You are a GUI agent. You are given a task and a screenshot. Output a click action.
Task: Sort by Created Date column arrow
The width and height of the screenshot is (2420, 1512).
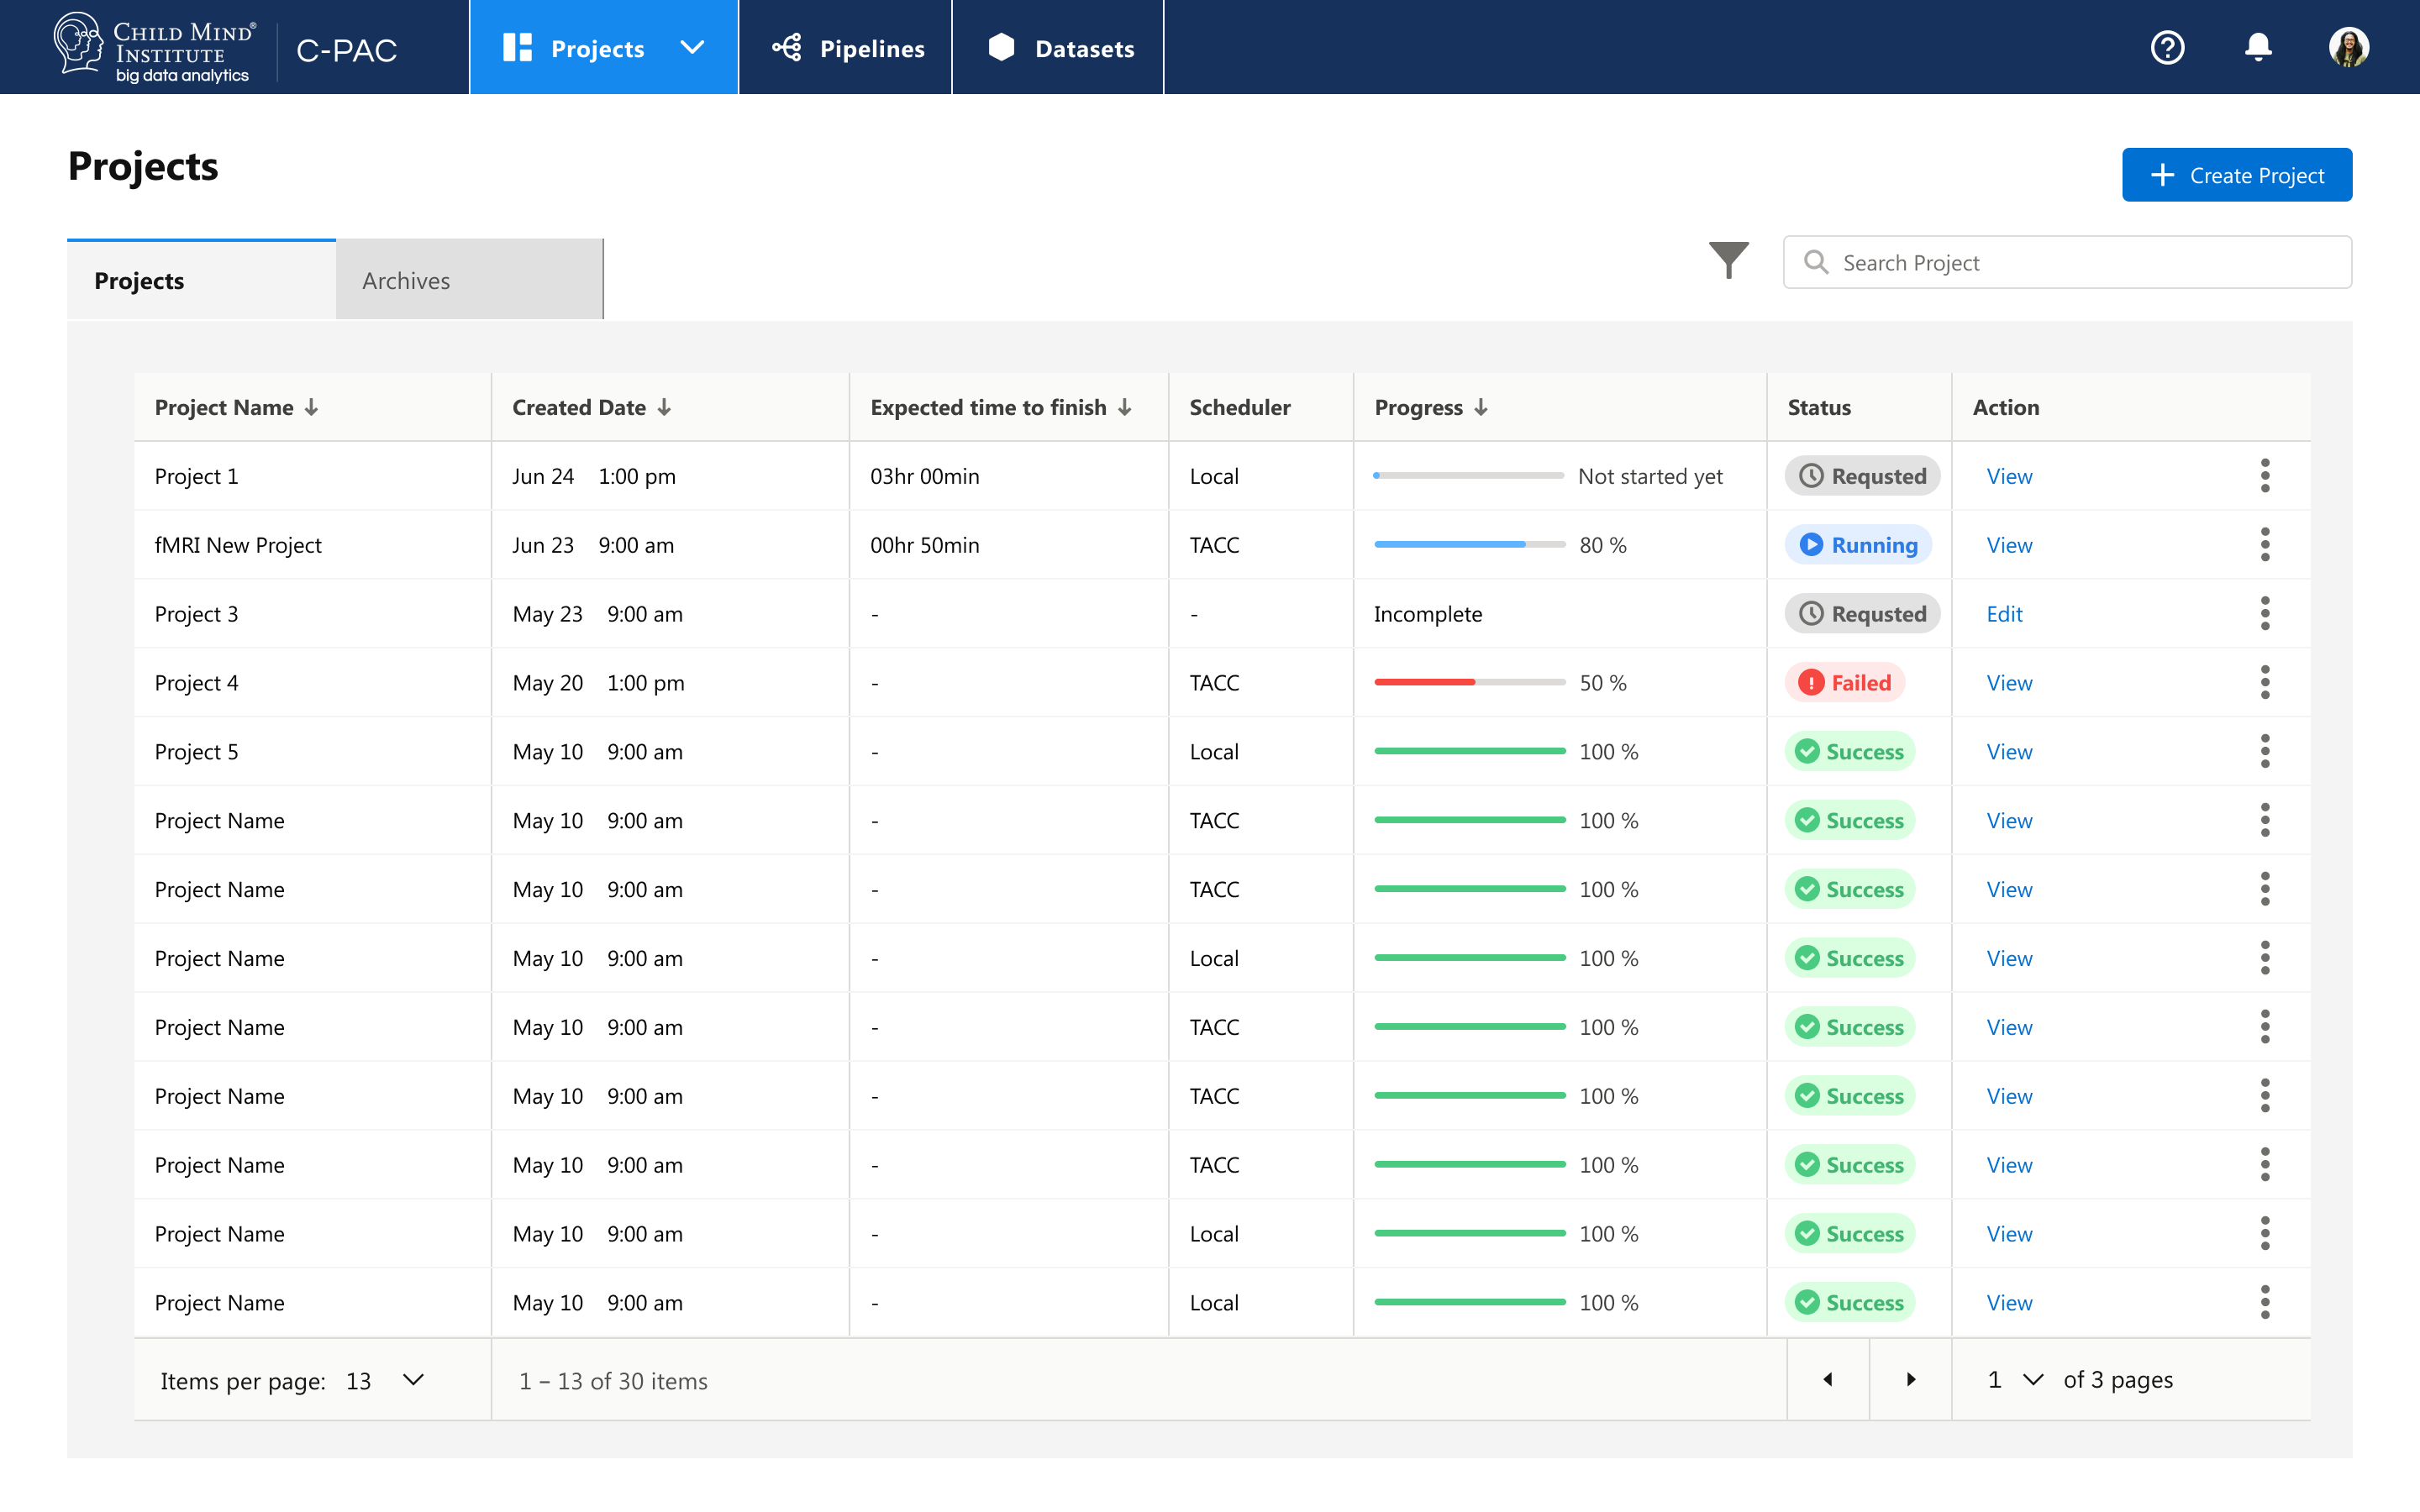coord(664,407)
